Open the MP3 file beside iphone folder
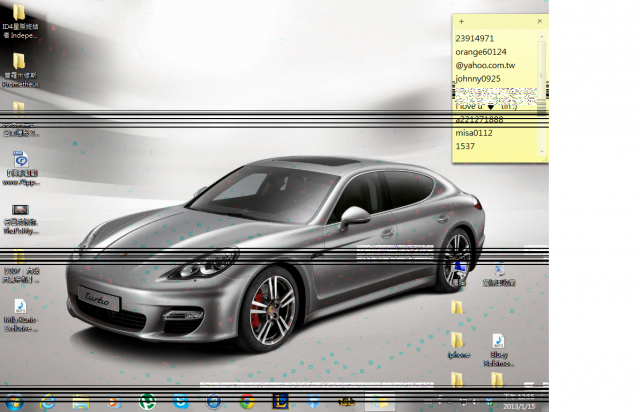Viewport: 640px width, 412px height. coord(498,350)
